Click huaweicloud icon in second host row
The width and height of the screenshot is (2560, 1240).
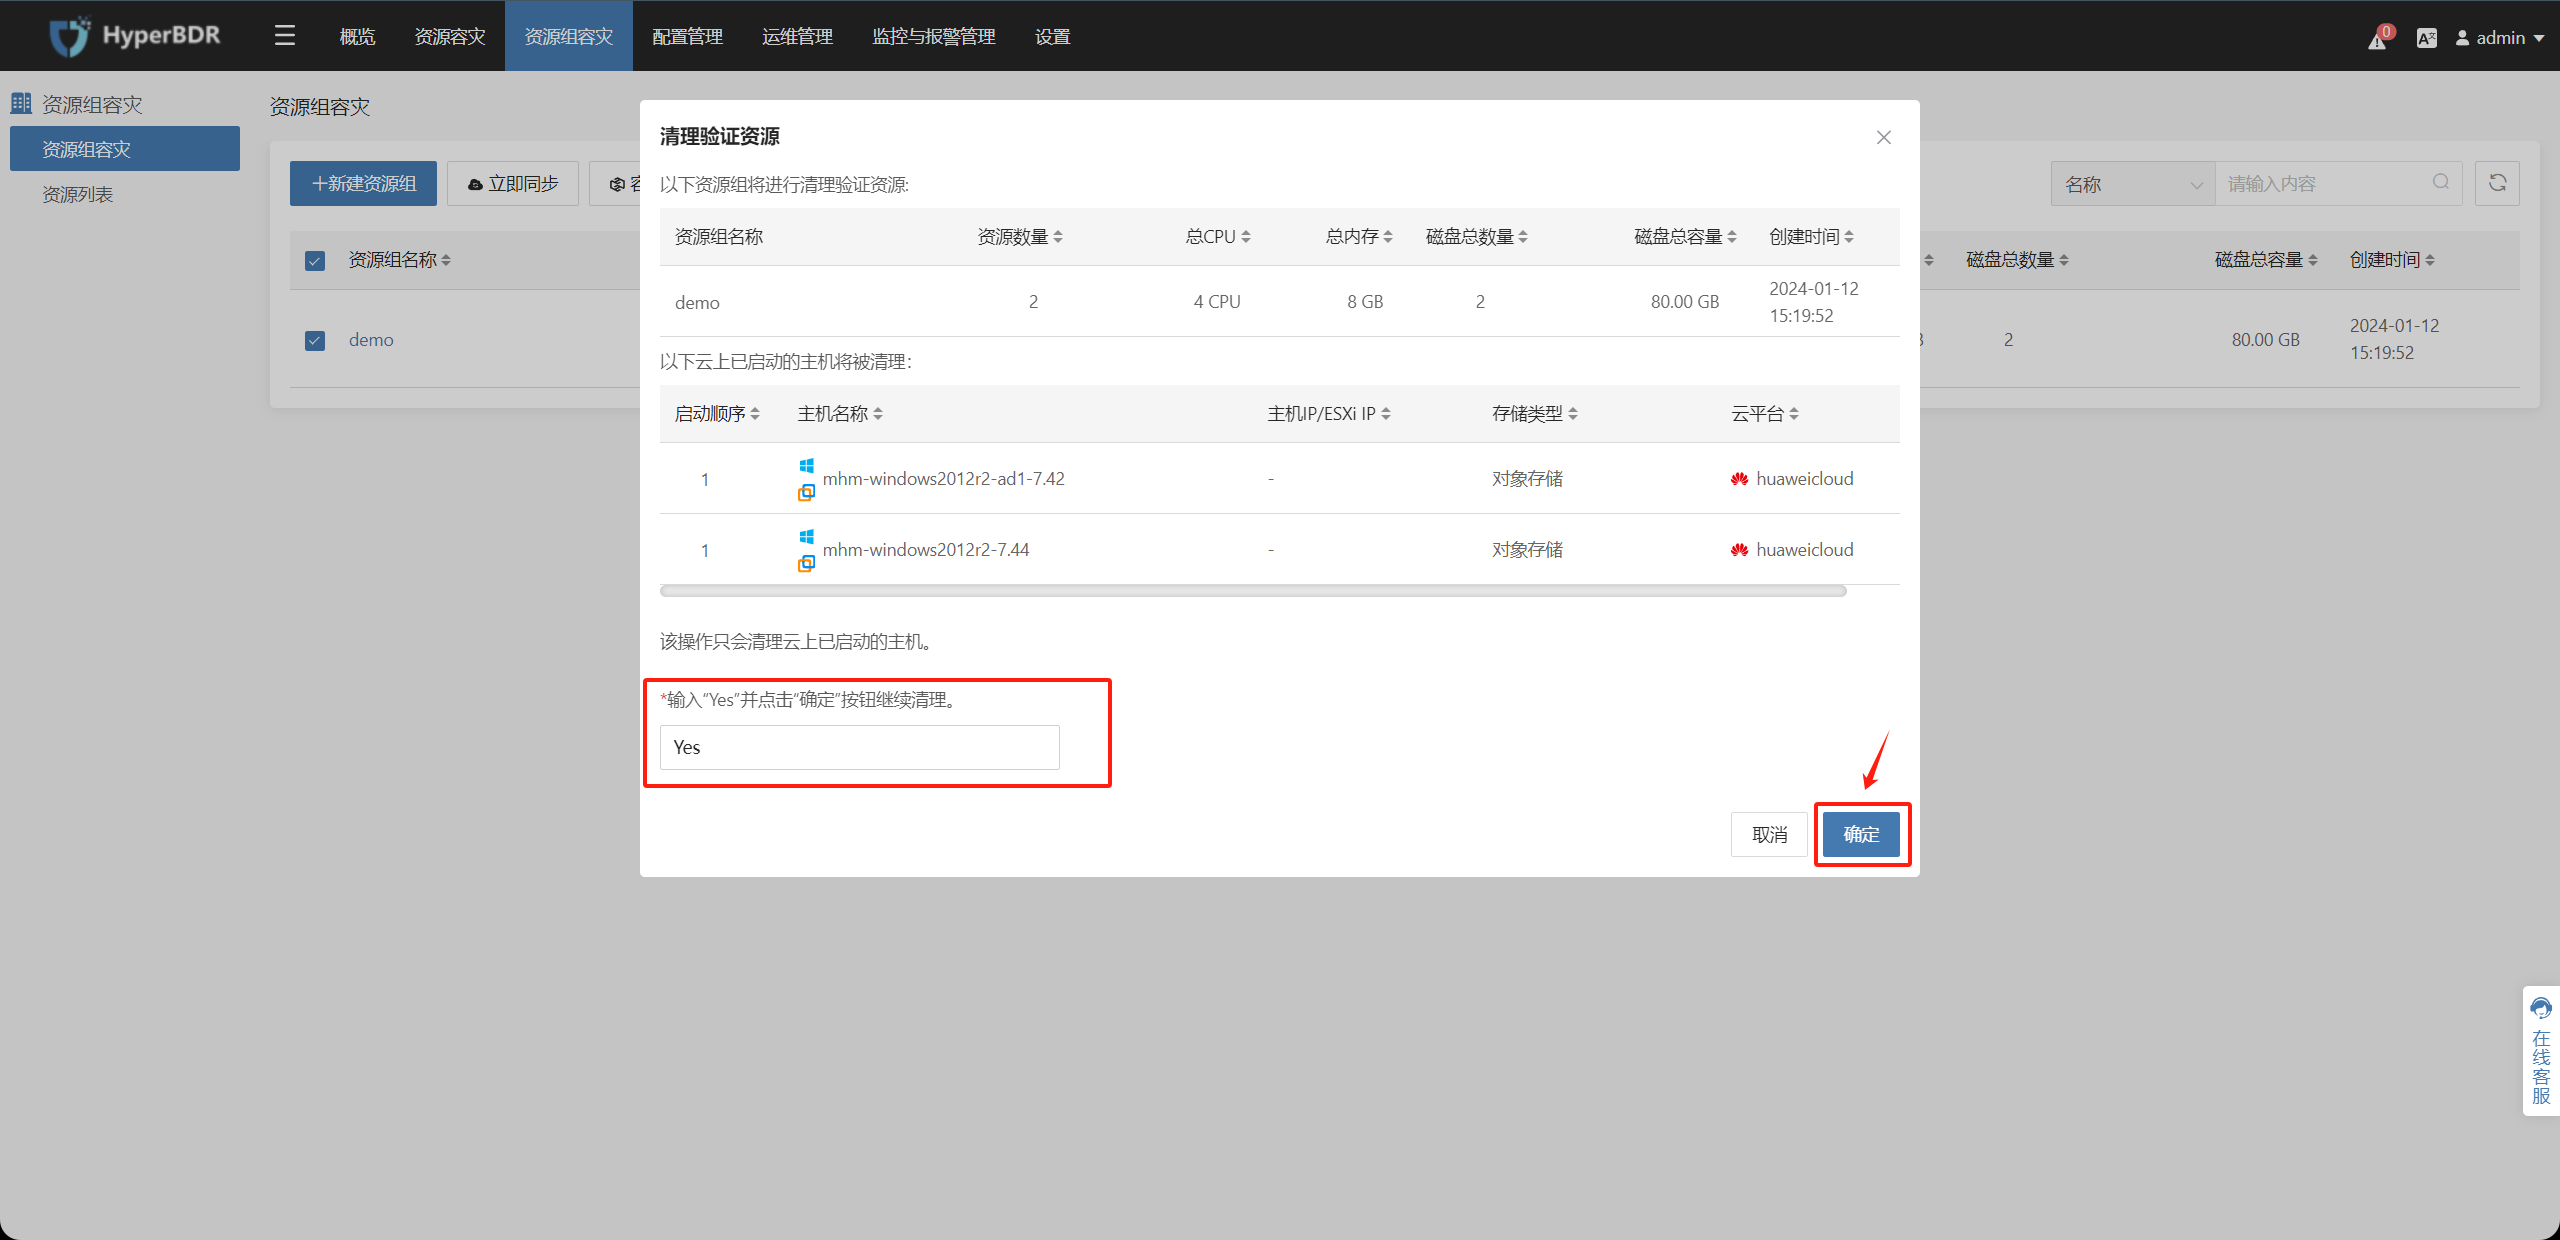[x=1740, y=550]
